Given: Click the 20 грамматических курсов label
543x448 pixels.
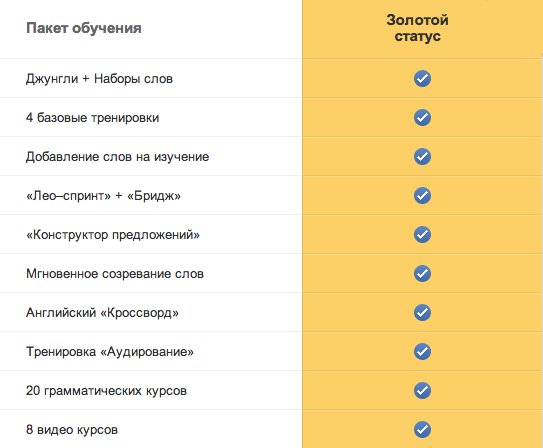Looking at the screenshot, I should click(106, 391).
